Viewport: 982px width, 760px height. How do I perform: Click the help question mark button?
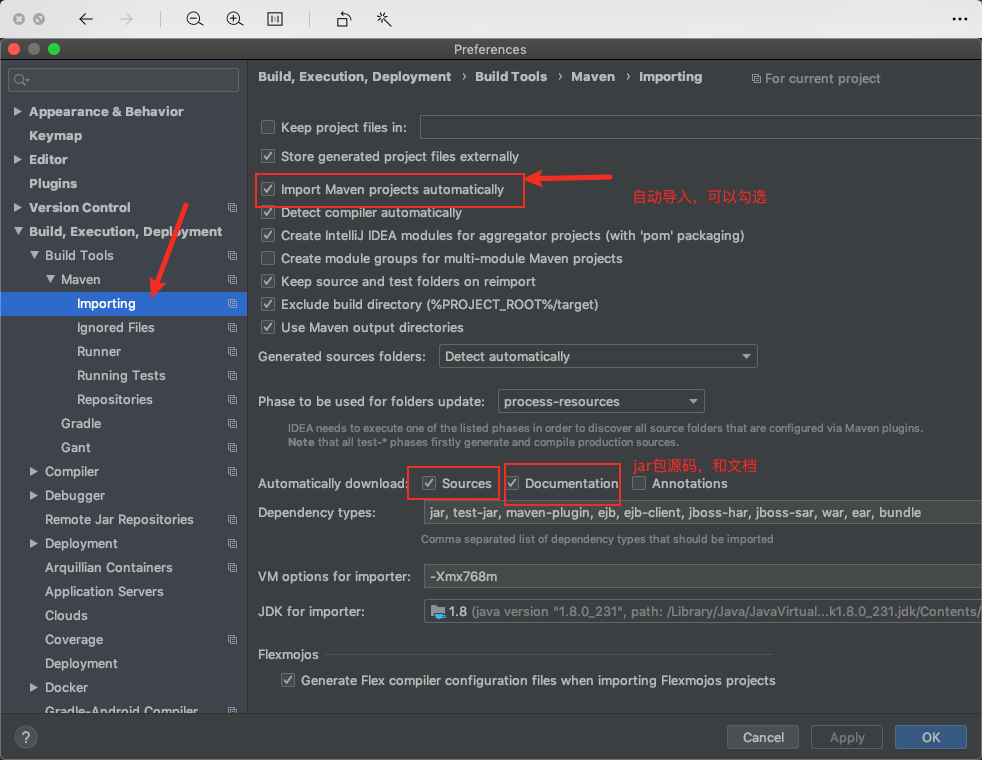(26, 737)
